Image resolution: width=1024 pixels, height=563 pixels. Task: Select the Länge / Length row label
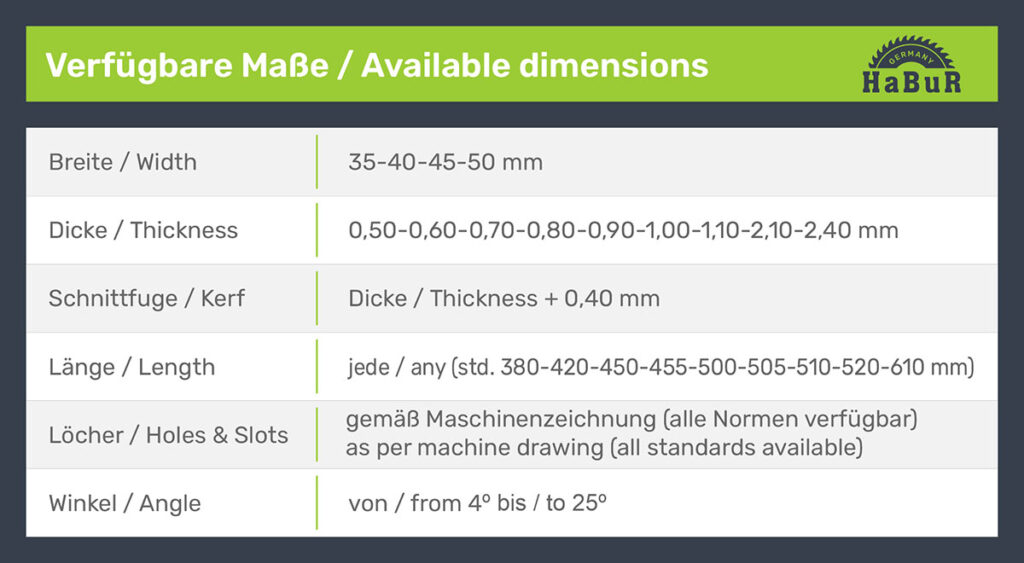click(131, 367)
